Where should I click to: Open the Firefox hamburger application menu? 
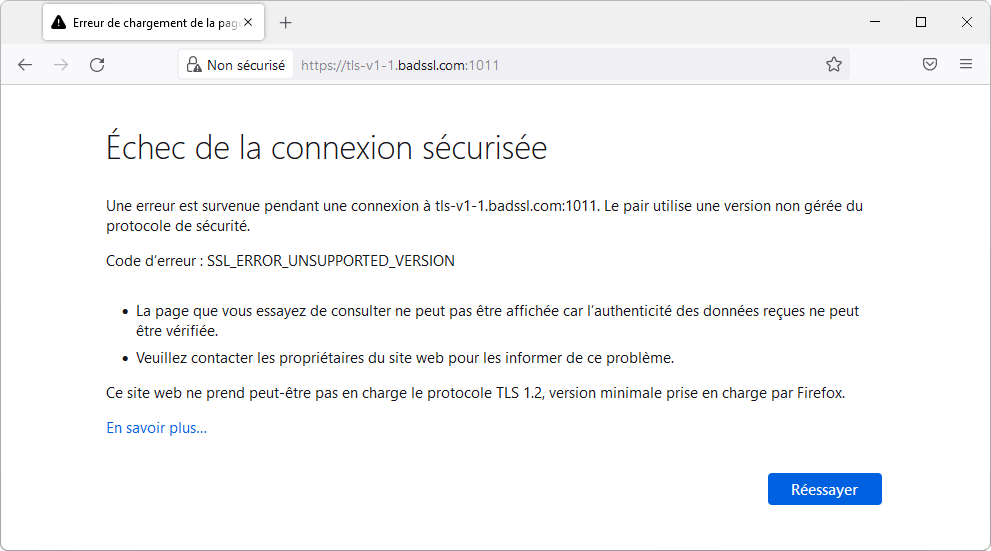(x=965, y=65)
